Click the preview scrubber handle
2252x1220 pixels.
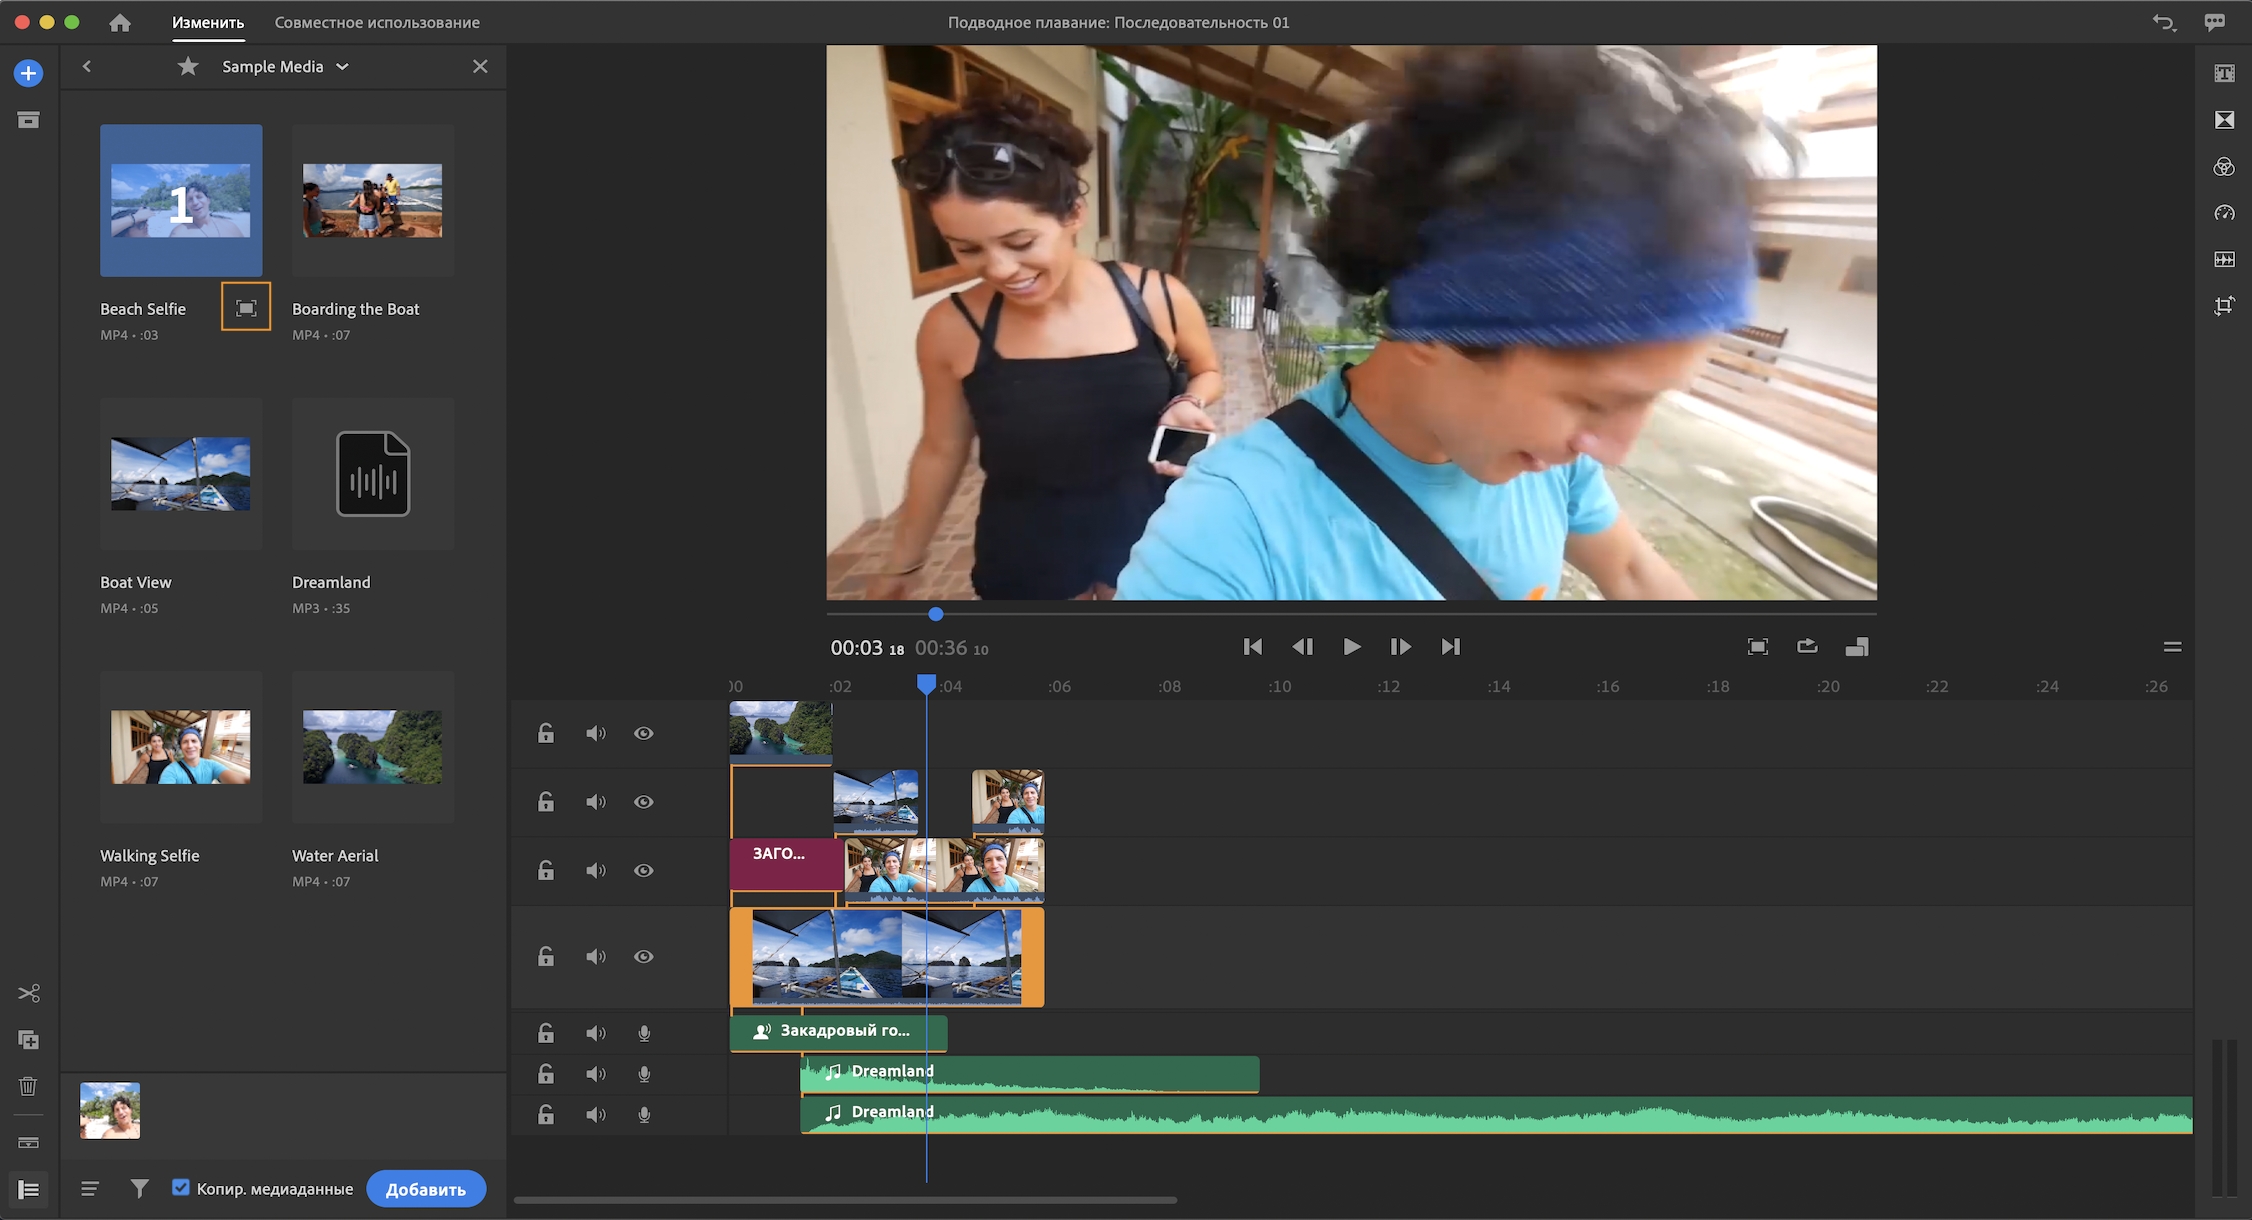[935, 614]
